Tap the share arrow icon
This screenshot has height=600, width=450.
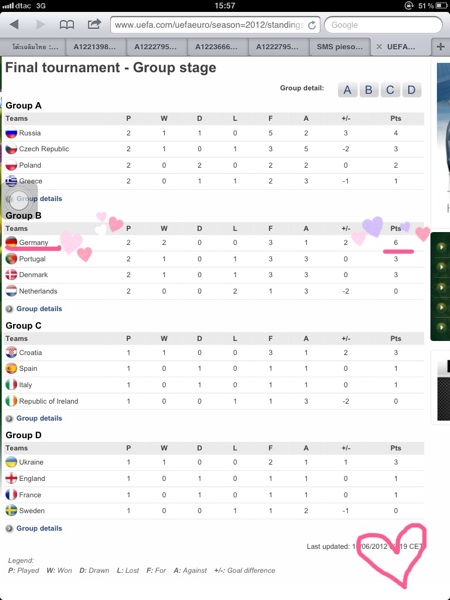point(94,24)
